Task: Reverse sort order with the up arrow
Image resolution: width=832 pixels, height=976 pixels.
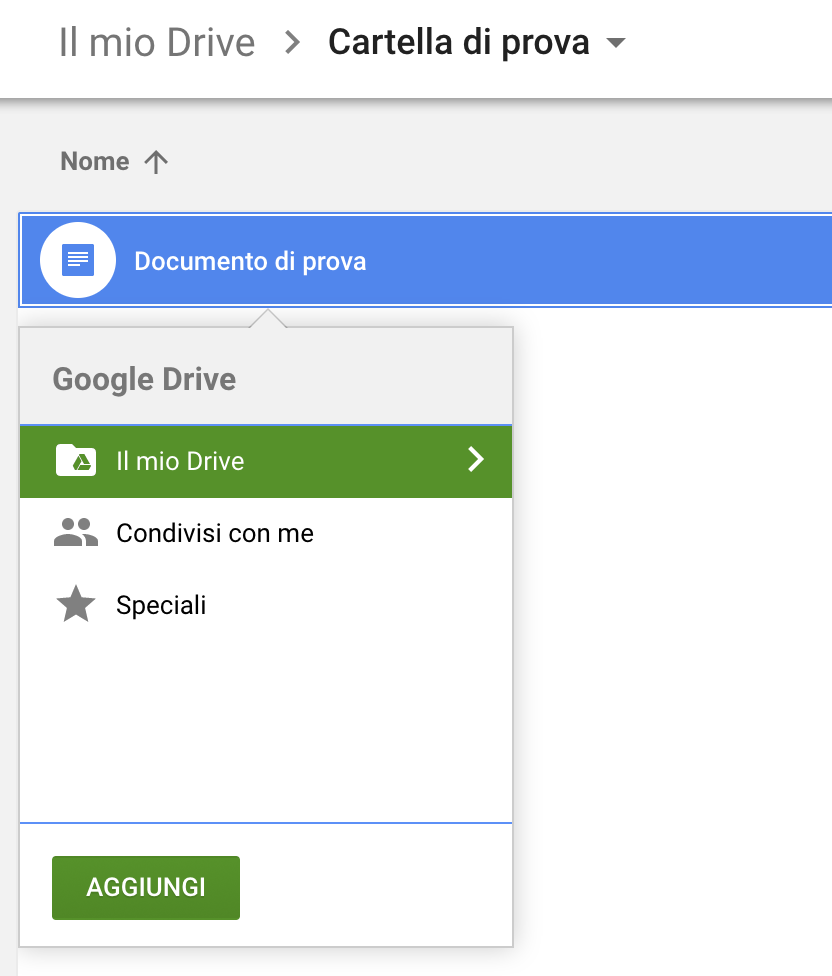Action: 156,162
